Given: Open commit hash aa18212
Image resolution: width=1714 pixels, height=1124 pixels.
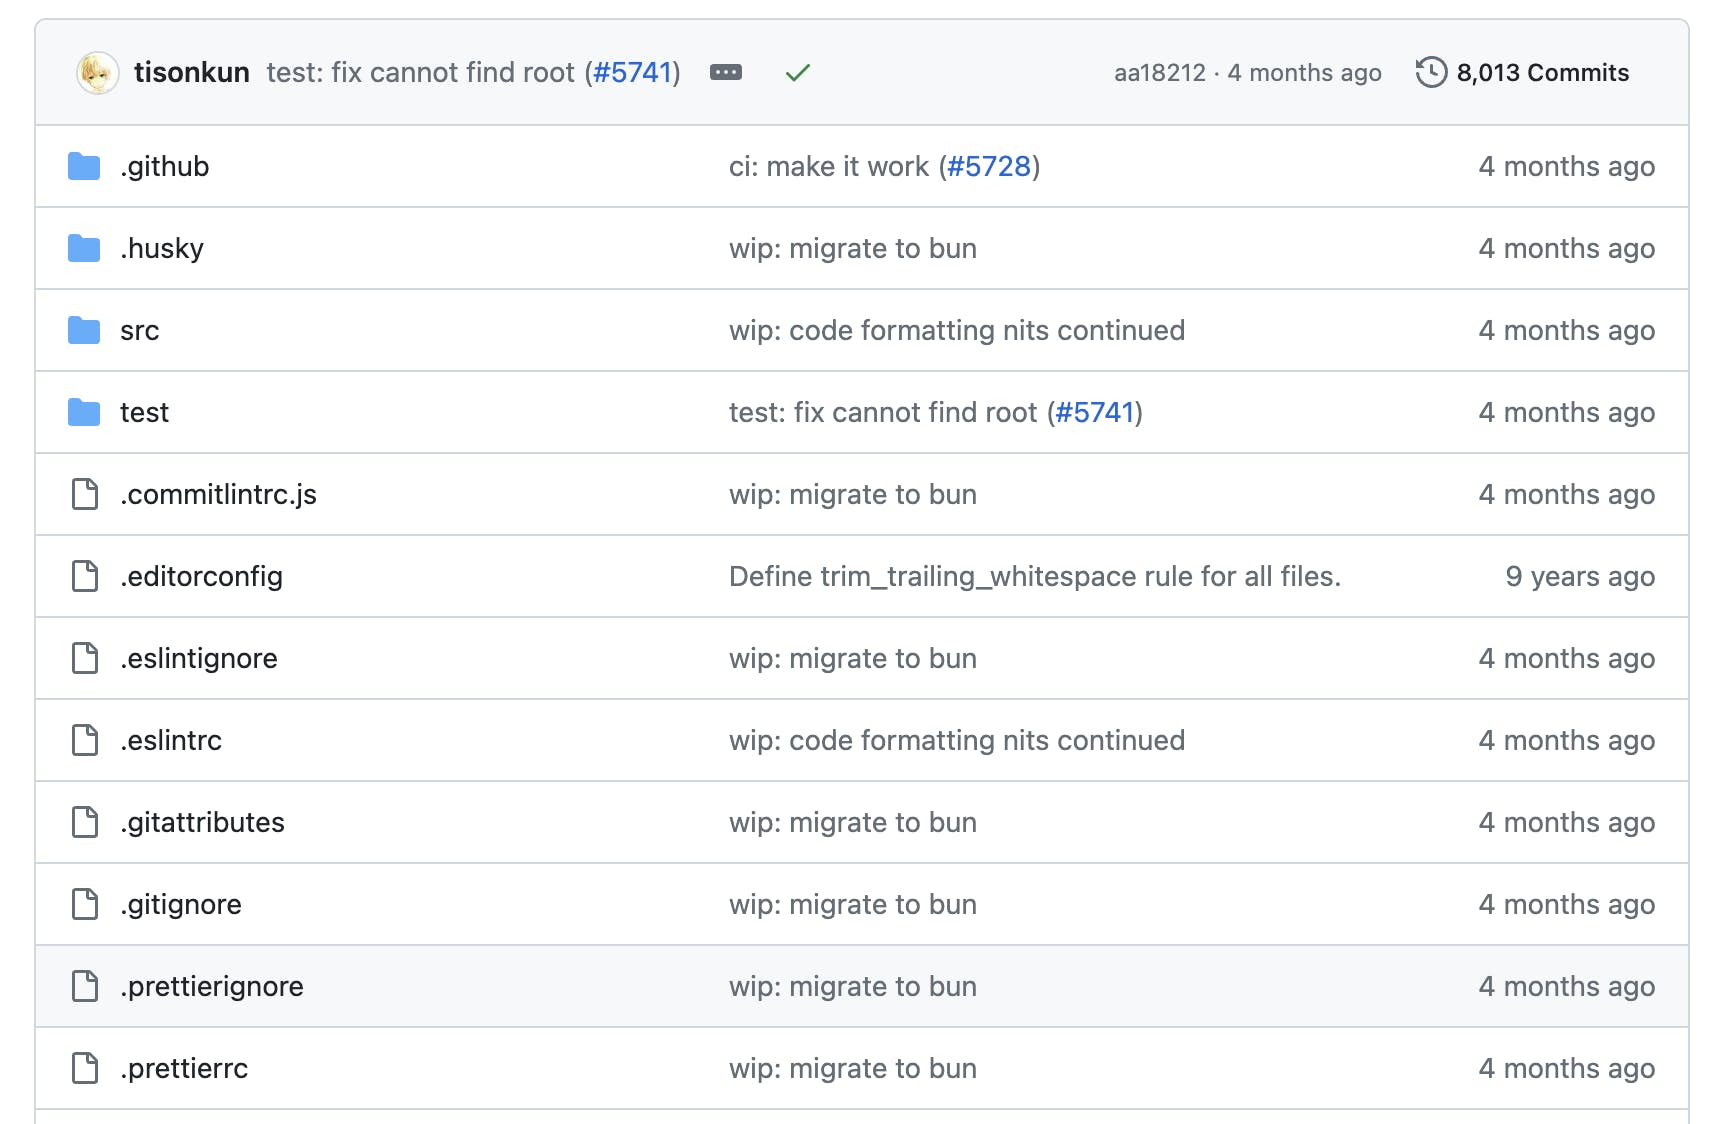Looking at the screenshot, I should (x=1160, y=73).
